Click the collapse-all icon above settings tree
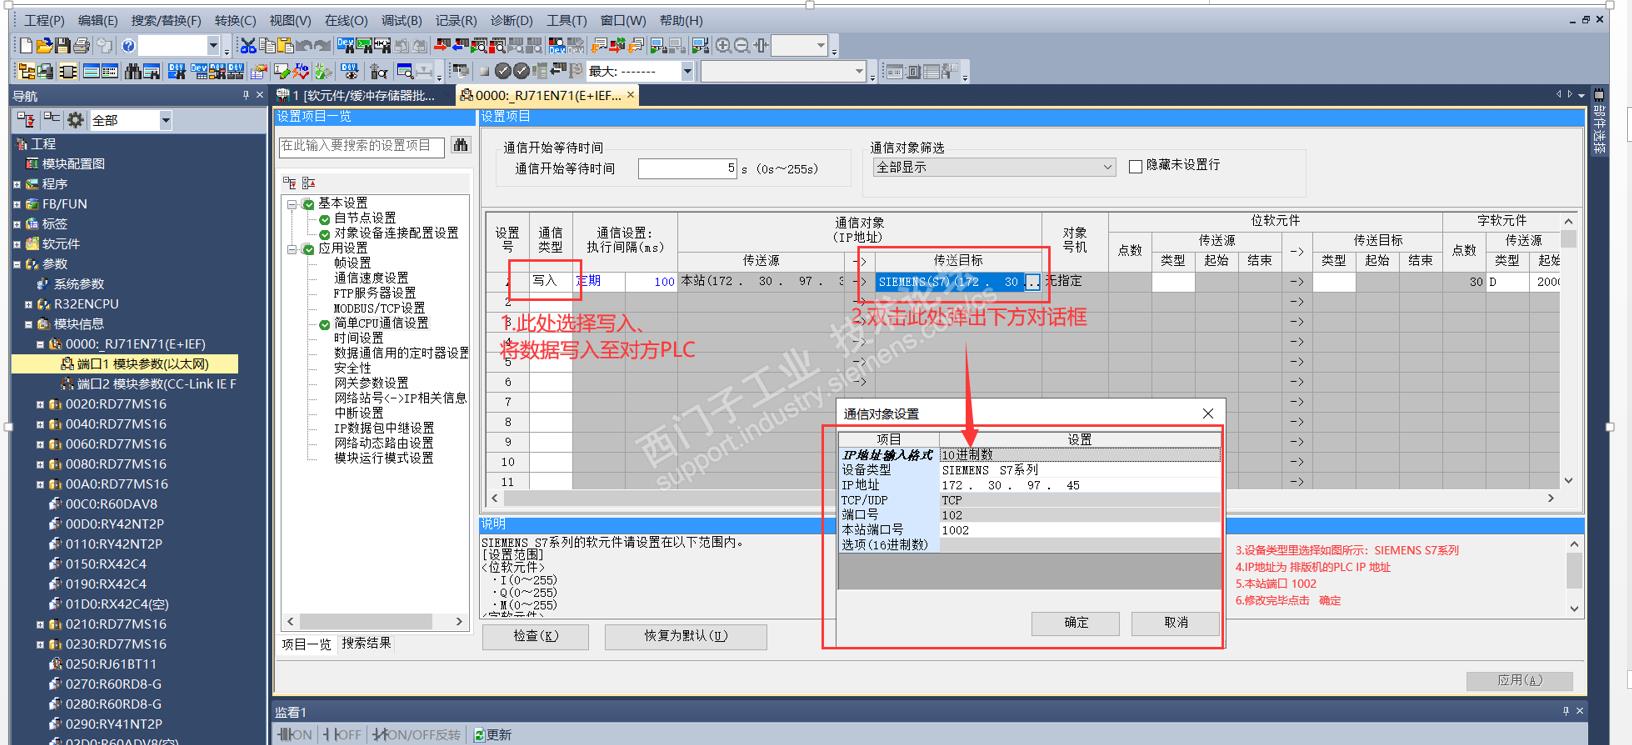The image size is (1632, 745). coord(308,183)
